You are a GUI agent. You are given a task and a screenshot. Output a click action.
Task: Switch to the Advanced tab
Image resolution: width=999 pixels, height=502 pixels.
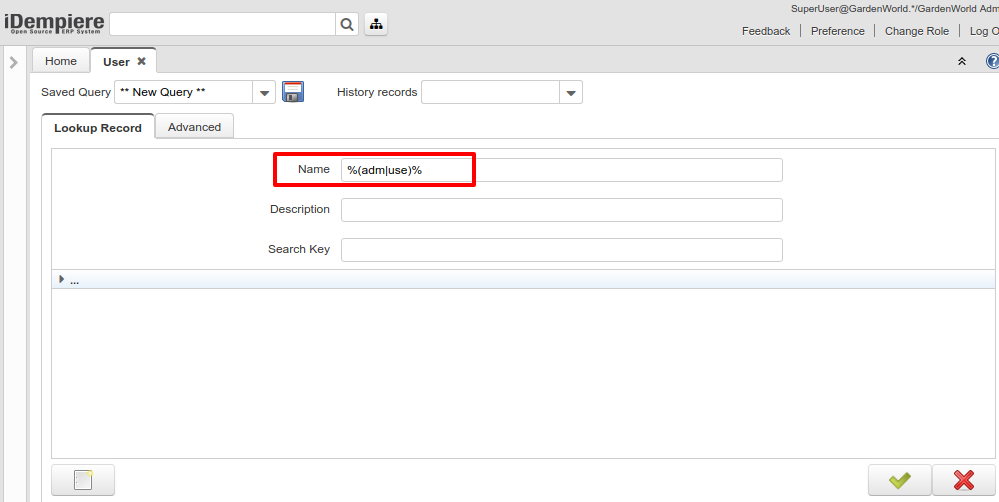pyautogui.click(x=194, y=127)
